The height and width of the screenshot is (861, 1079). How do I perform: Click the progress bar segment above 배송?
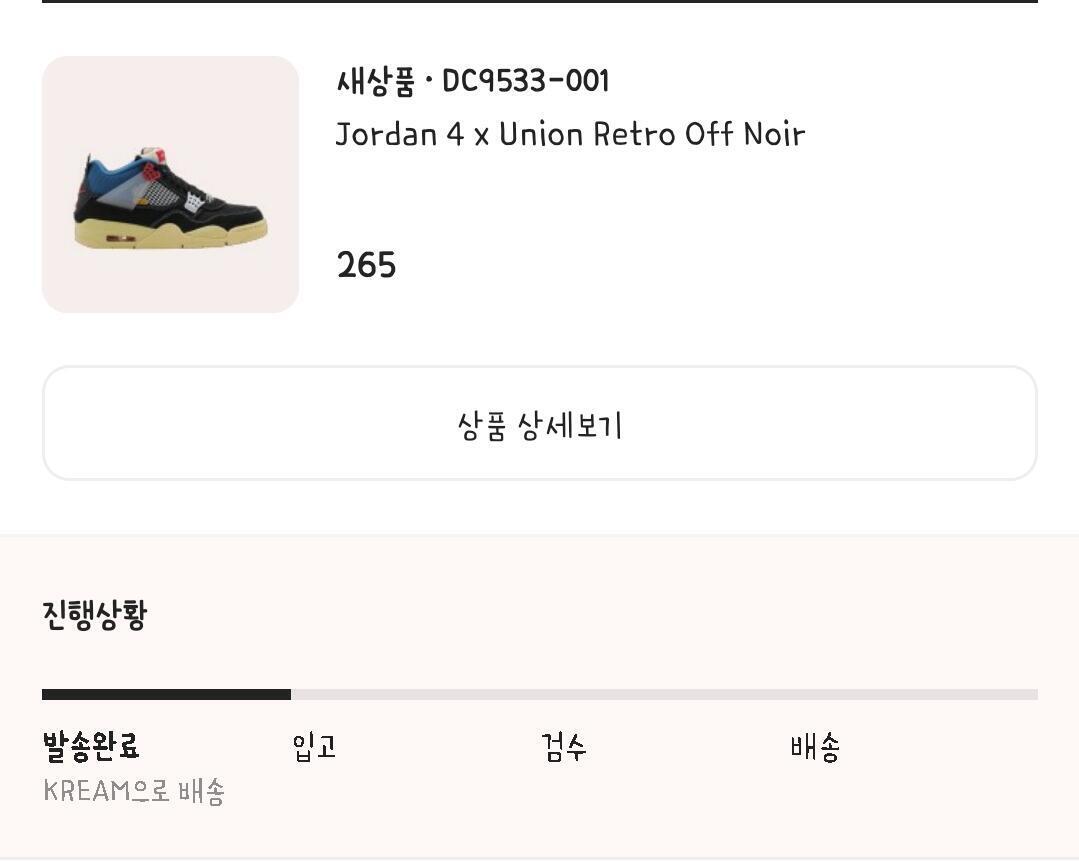coord(913,694)
